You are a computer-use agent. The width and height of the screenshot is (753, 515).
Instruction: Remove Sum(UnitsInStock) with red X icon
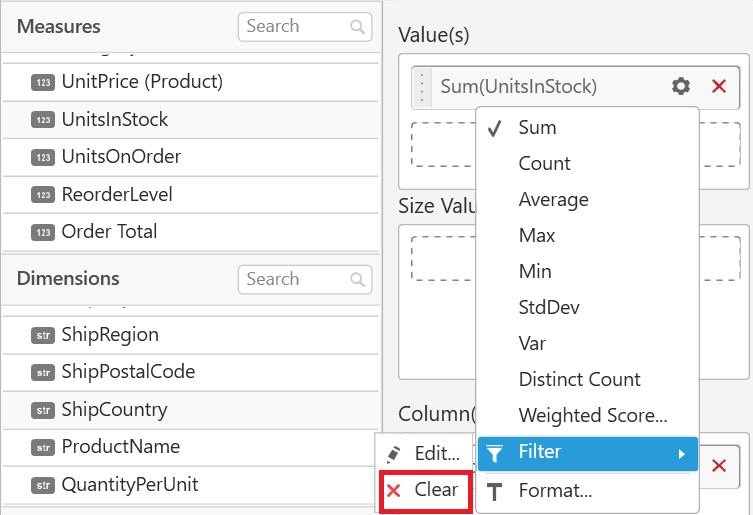pos(718,87)
